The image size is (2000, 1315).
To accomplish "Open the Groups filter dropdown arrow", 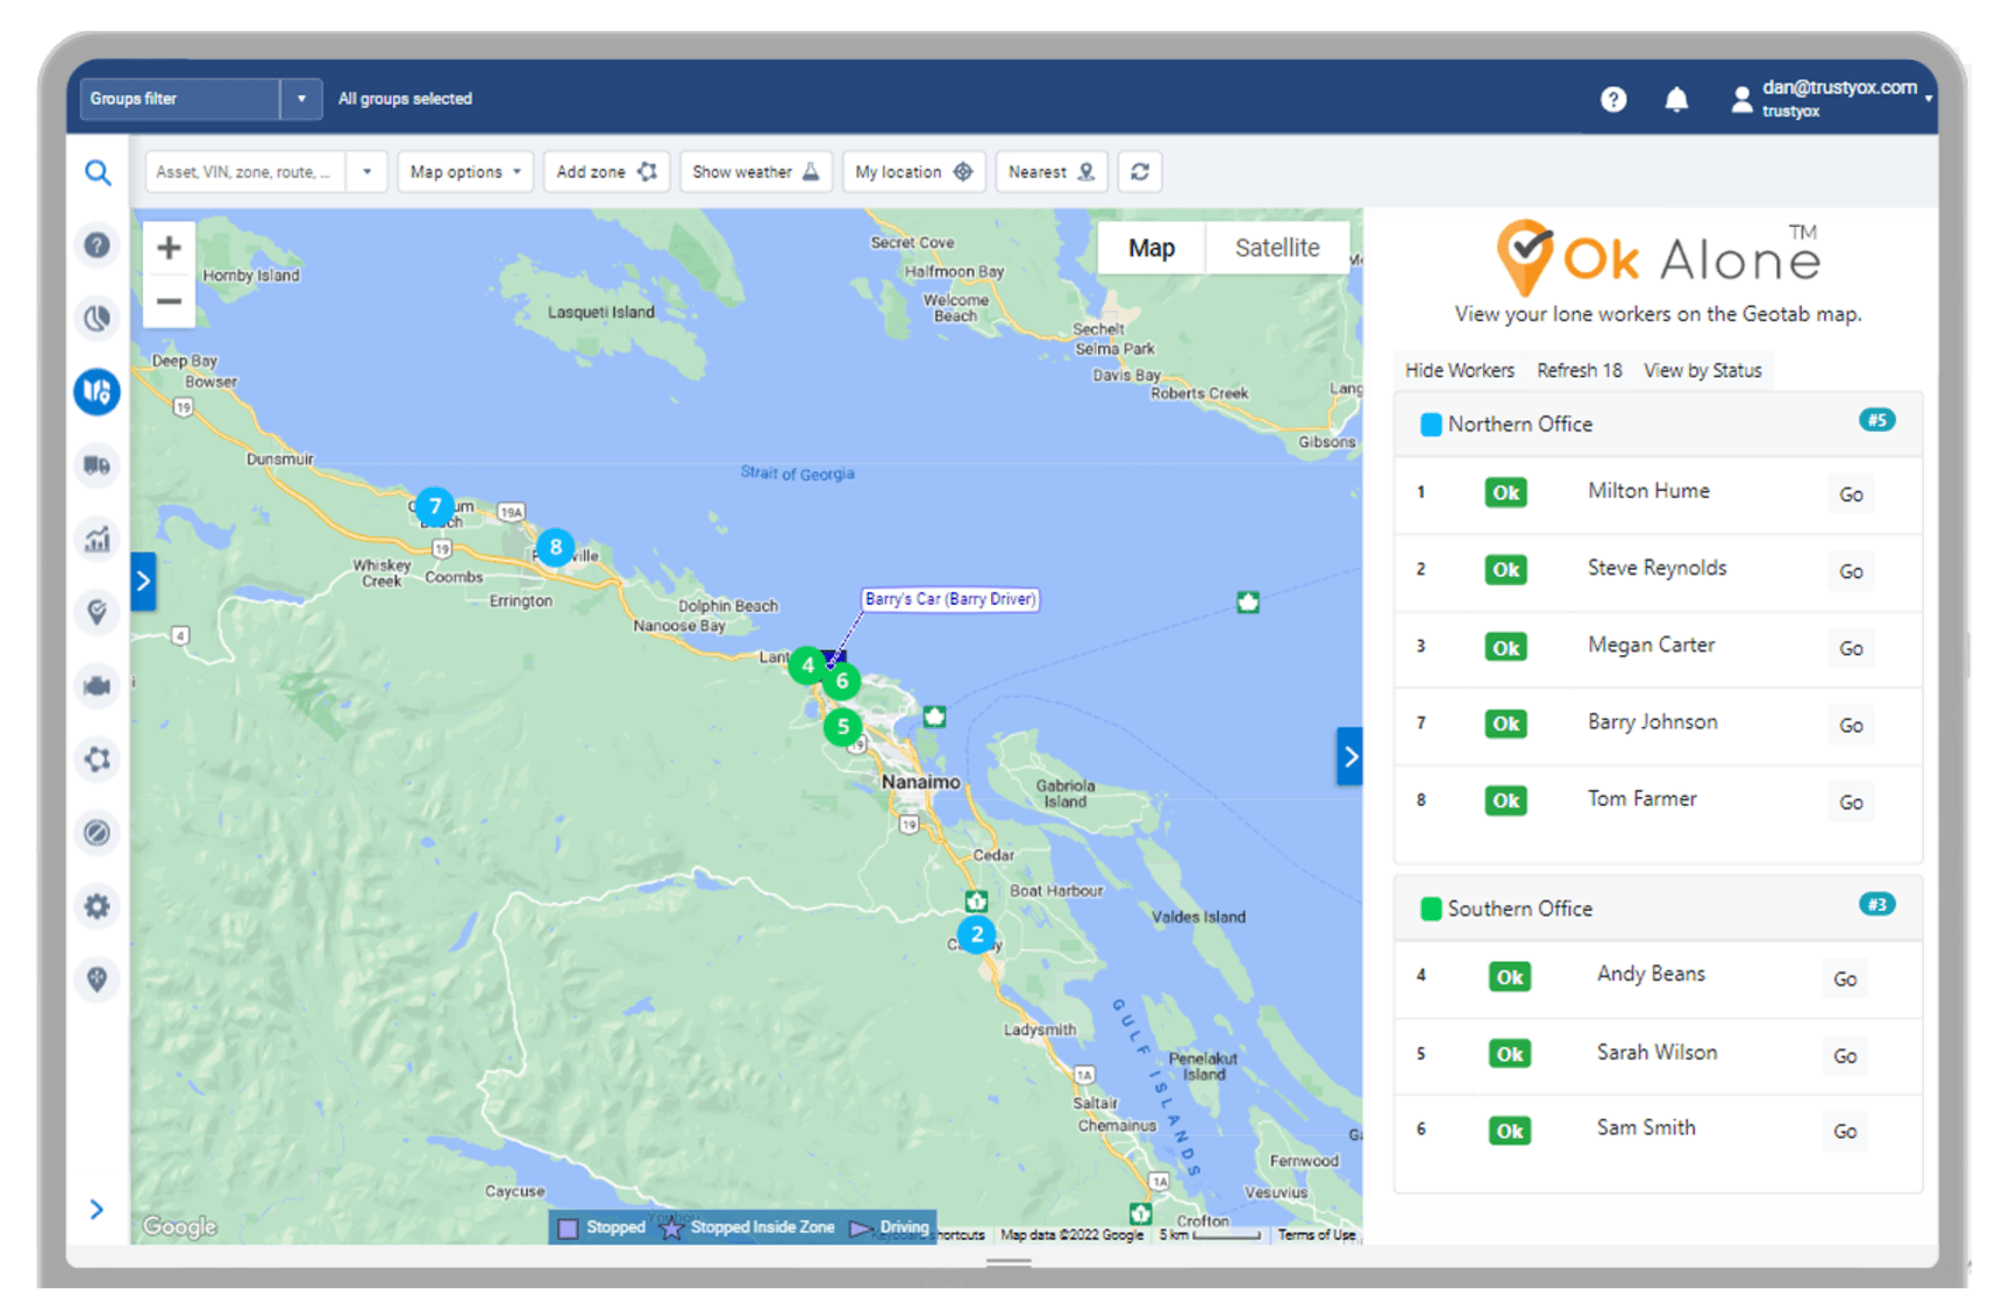I will point(301,99).
